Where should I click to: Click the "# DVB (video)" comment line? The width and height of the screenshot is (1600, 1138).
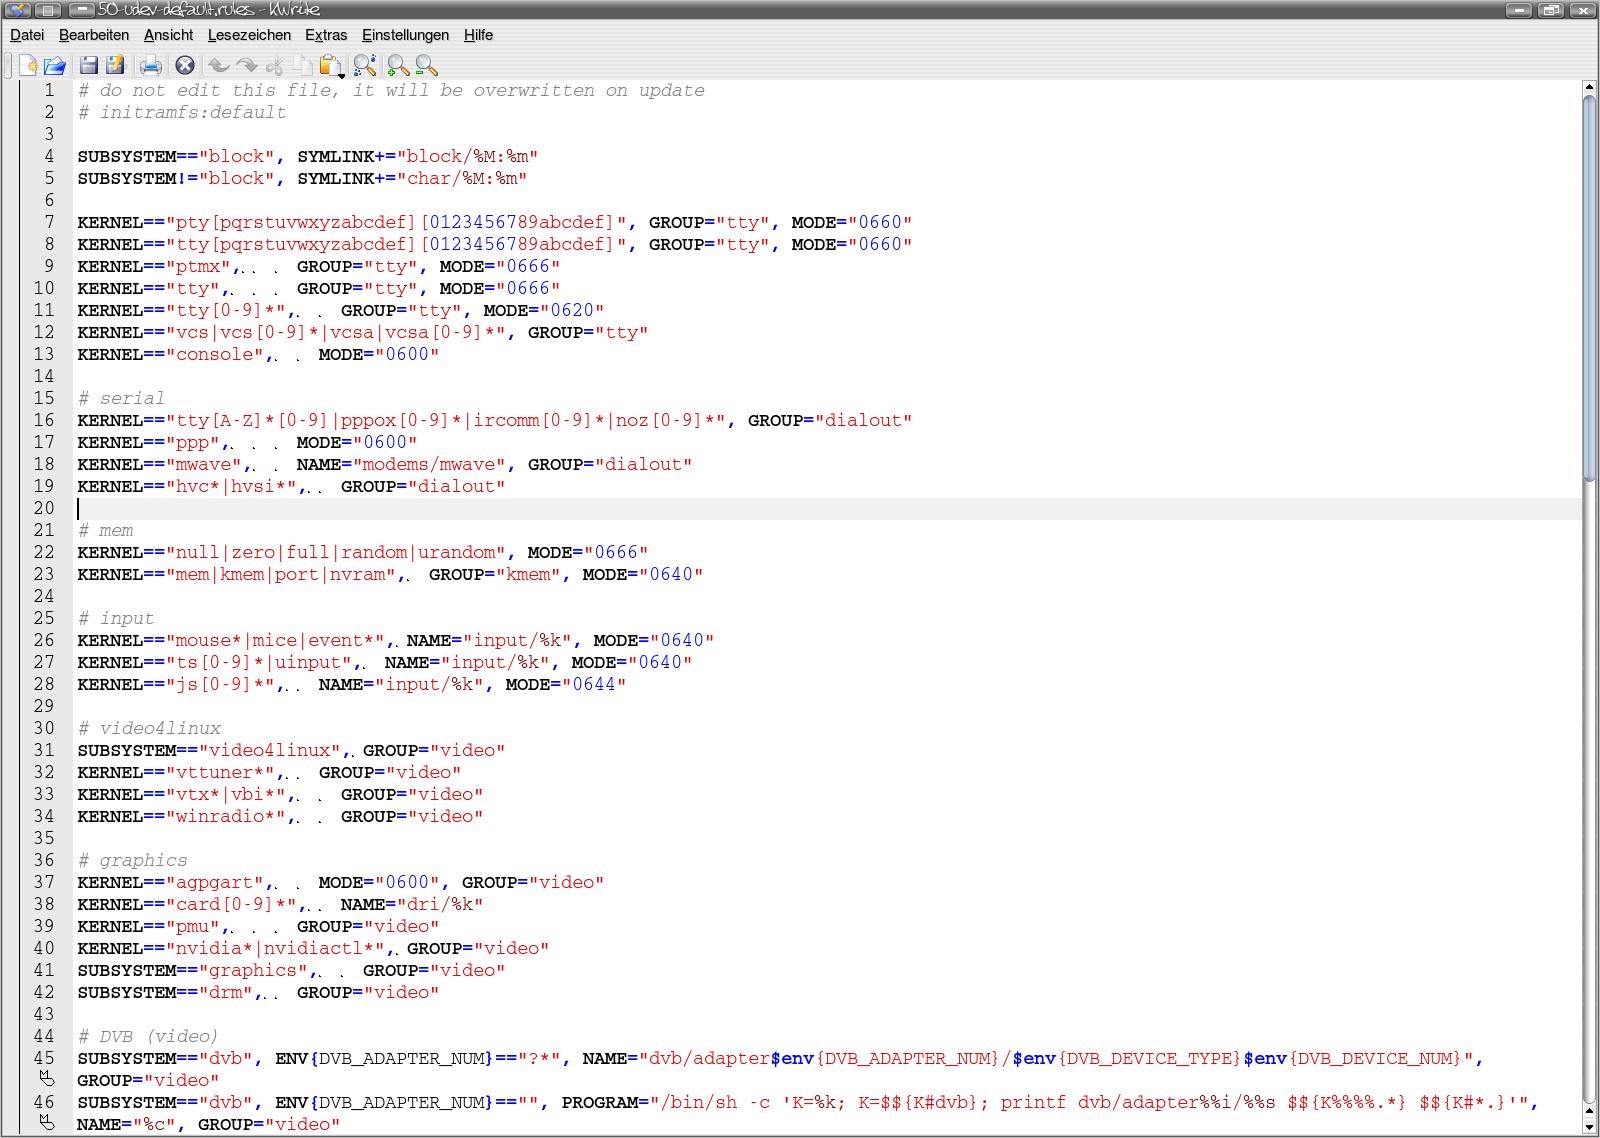pyautogui.click(x=148, y=1036)
